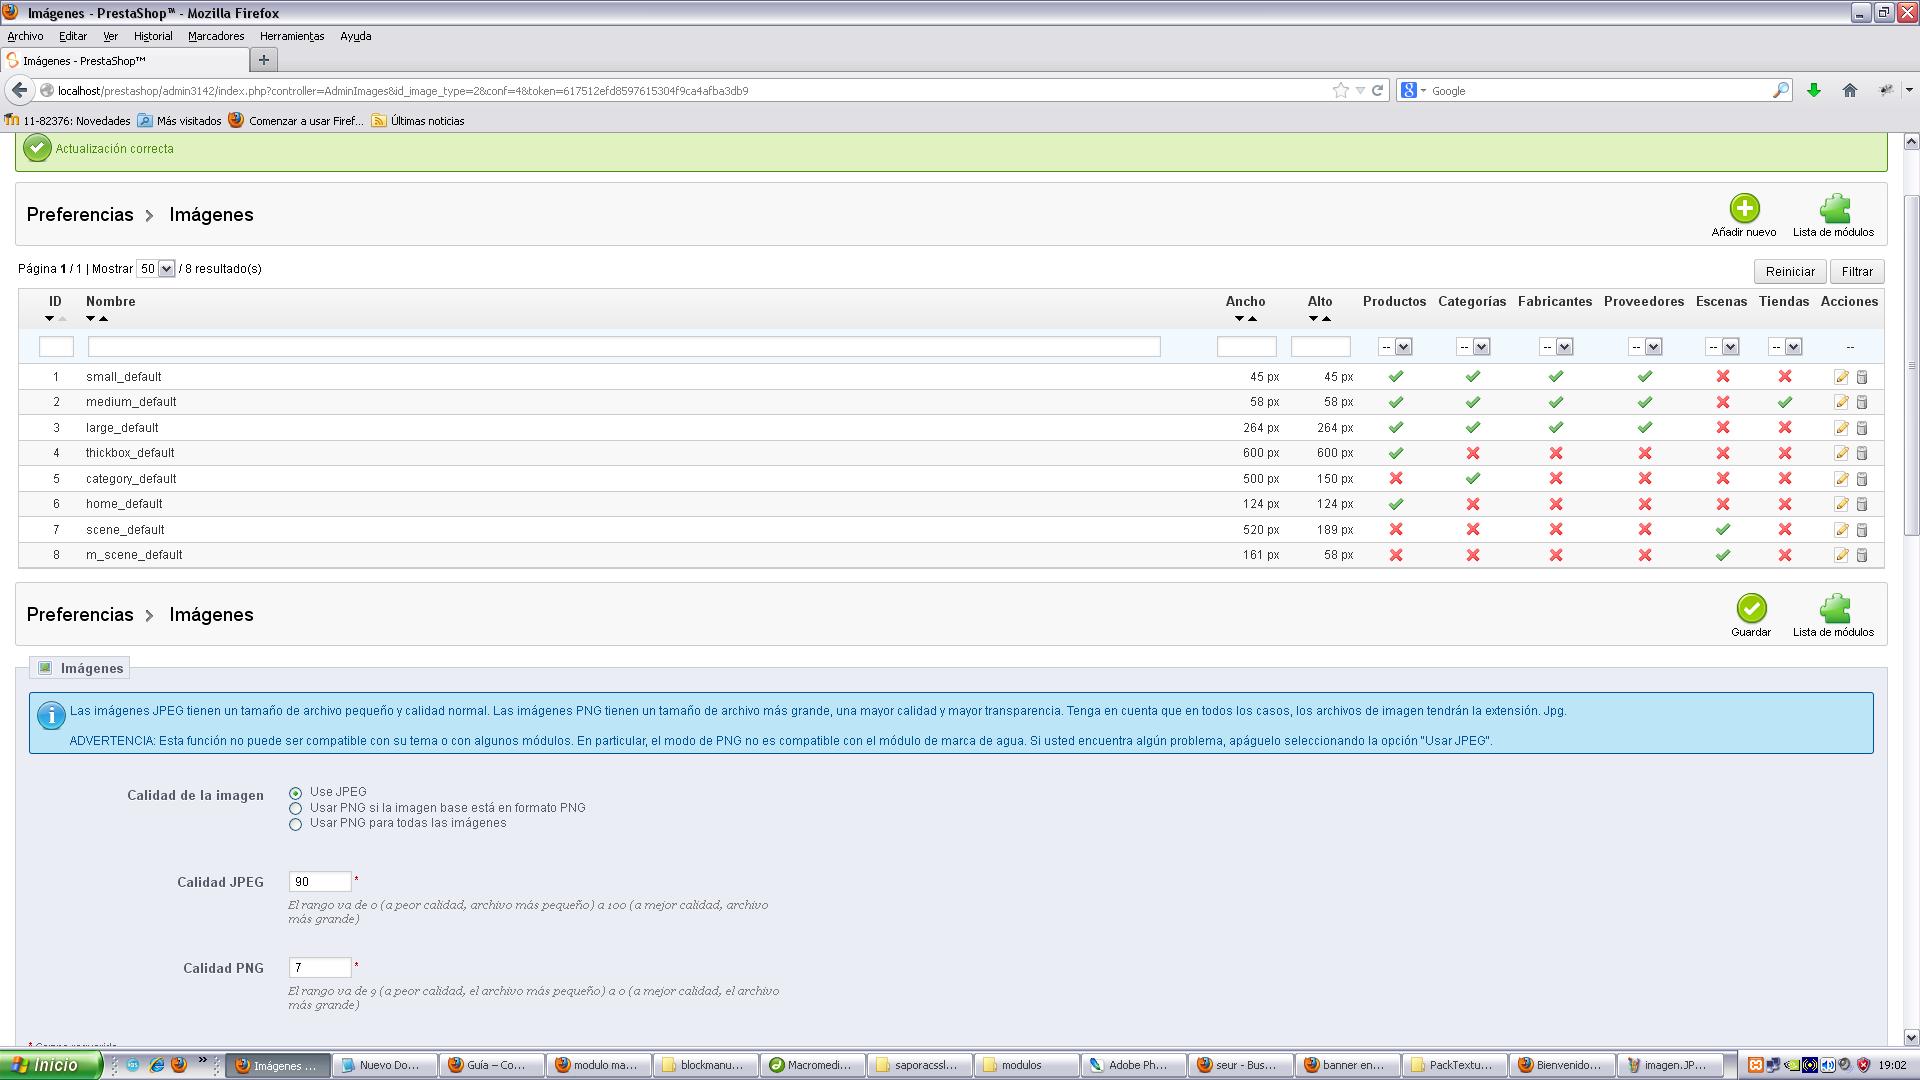
Task: Toggle Productos status for category_default
Action: click(1395, 479)
